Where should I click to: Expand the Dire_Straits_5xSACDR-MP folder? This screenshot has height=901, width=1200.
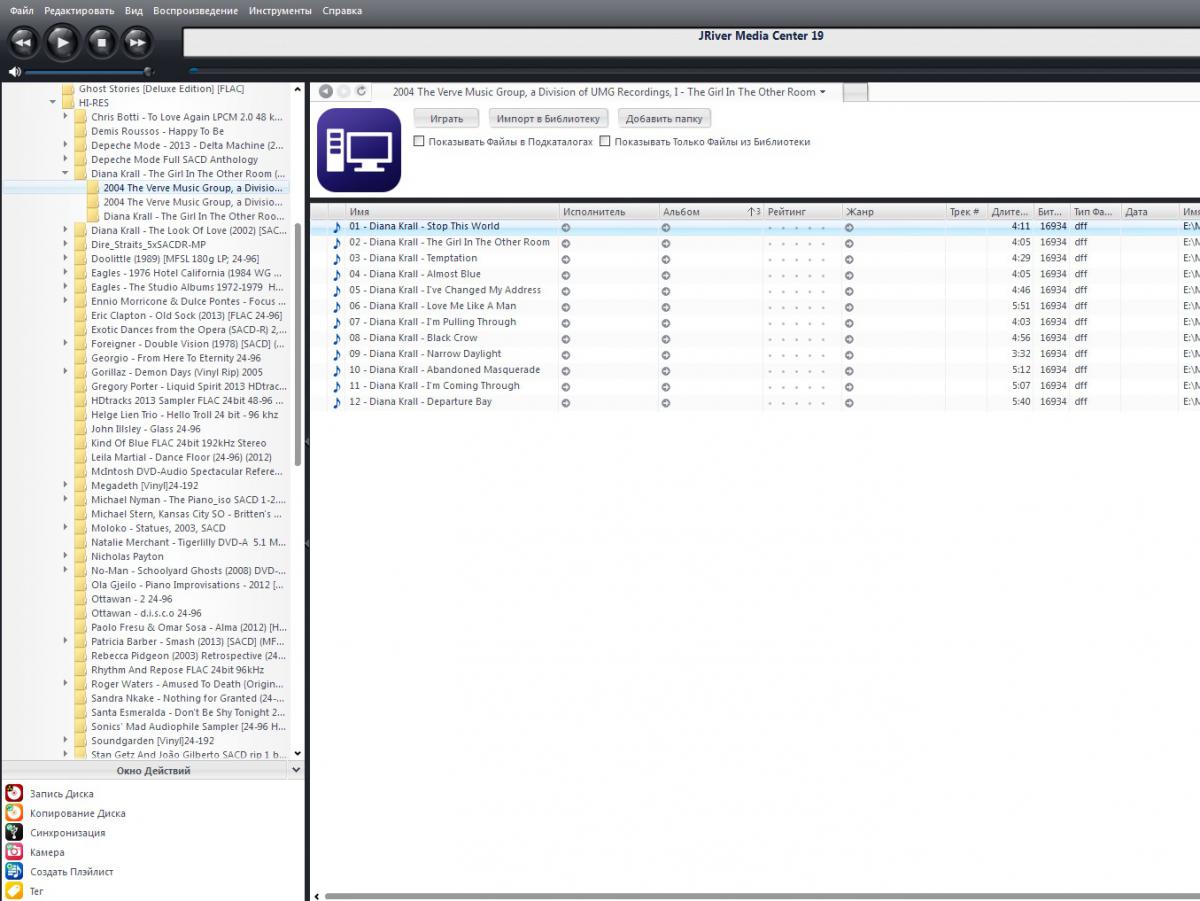(66, 244)
